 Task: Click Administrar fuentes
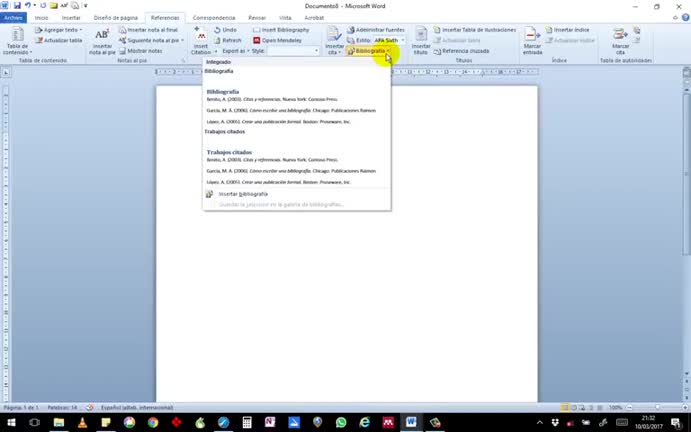pos(376,30)
